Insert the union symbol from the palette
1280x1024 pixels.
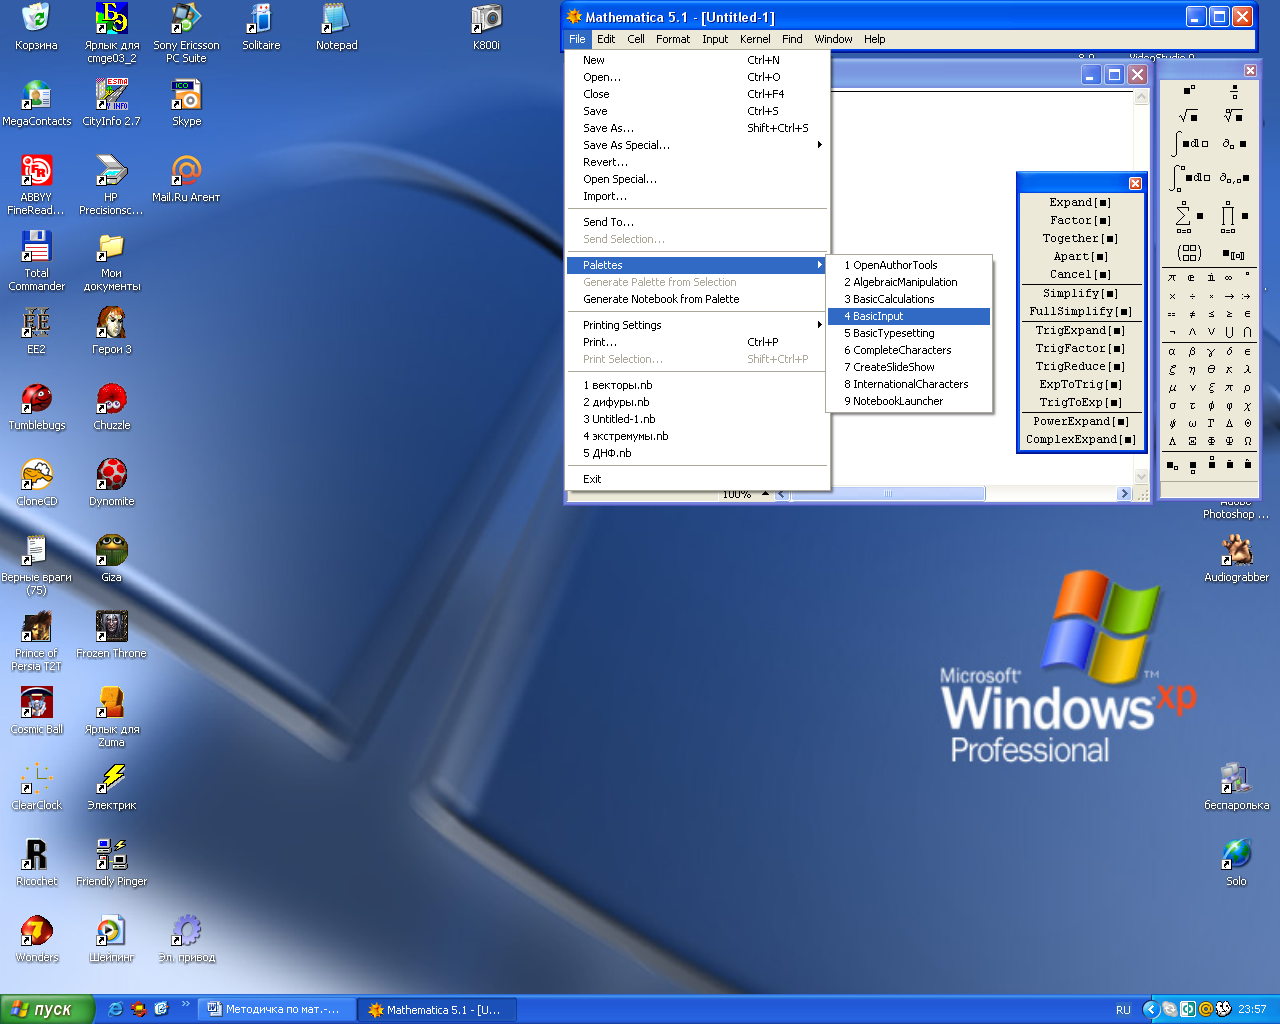(1229, 332)
